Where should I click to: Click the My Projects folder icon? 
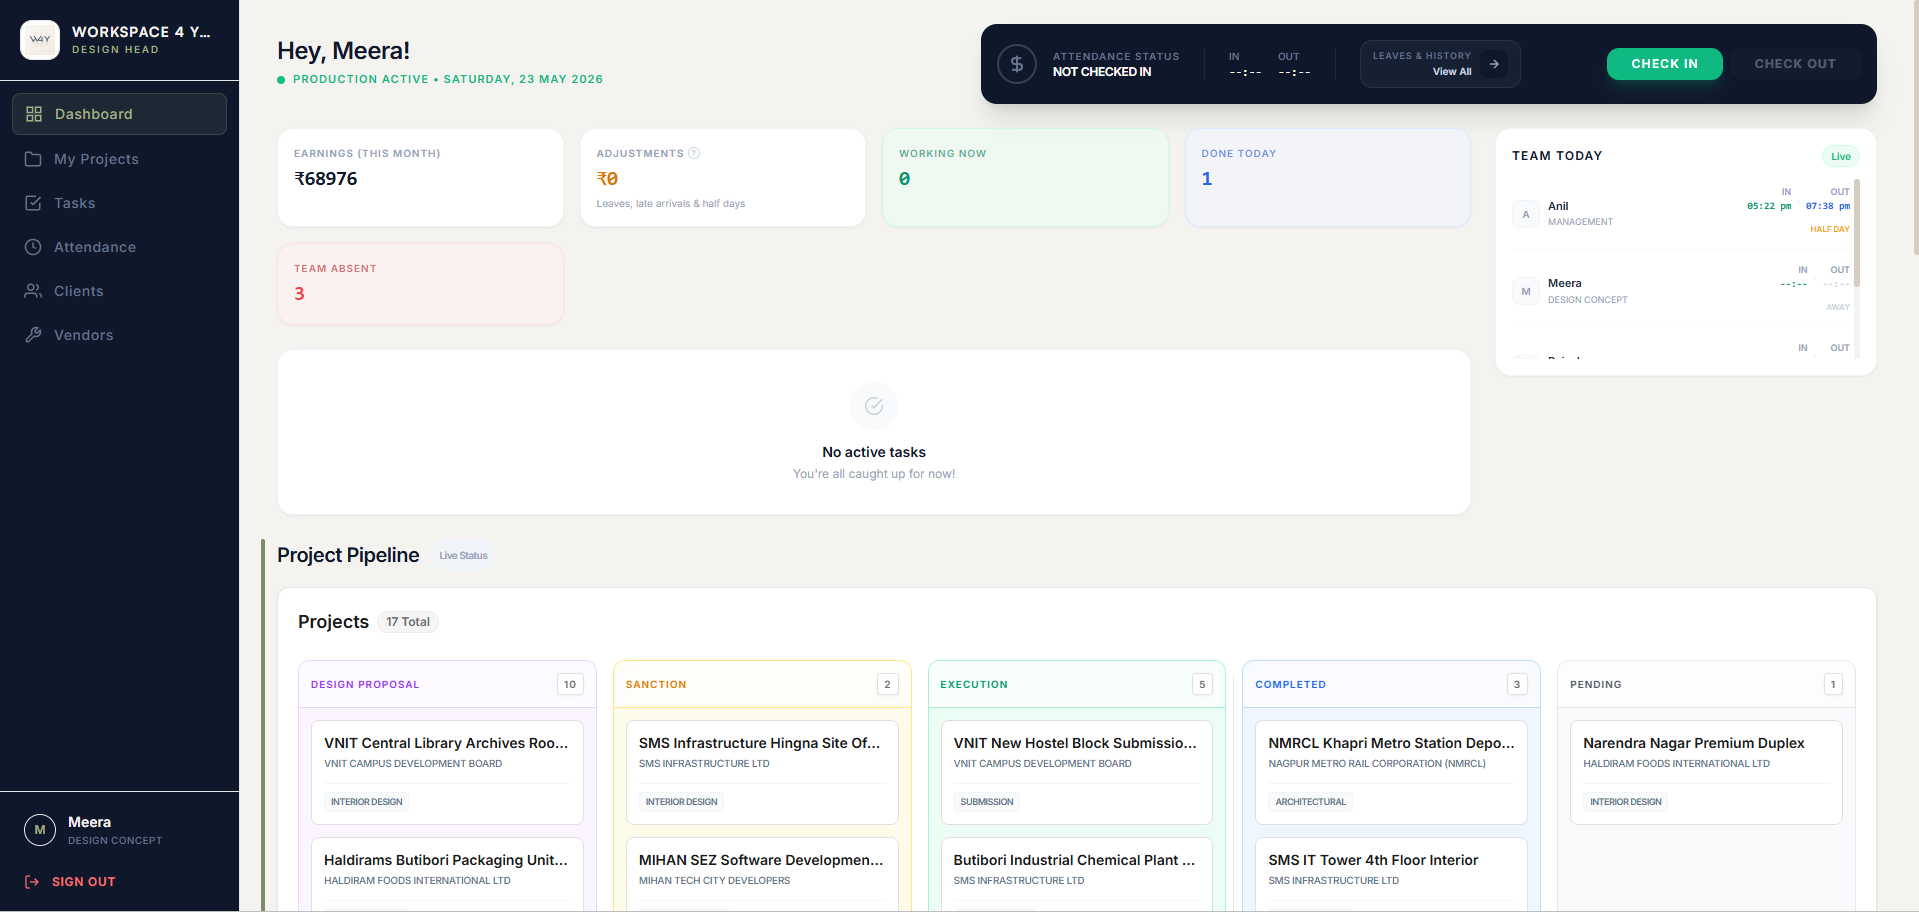[33, 159]
